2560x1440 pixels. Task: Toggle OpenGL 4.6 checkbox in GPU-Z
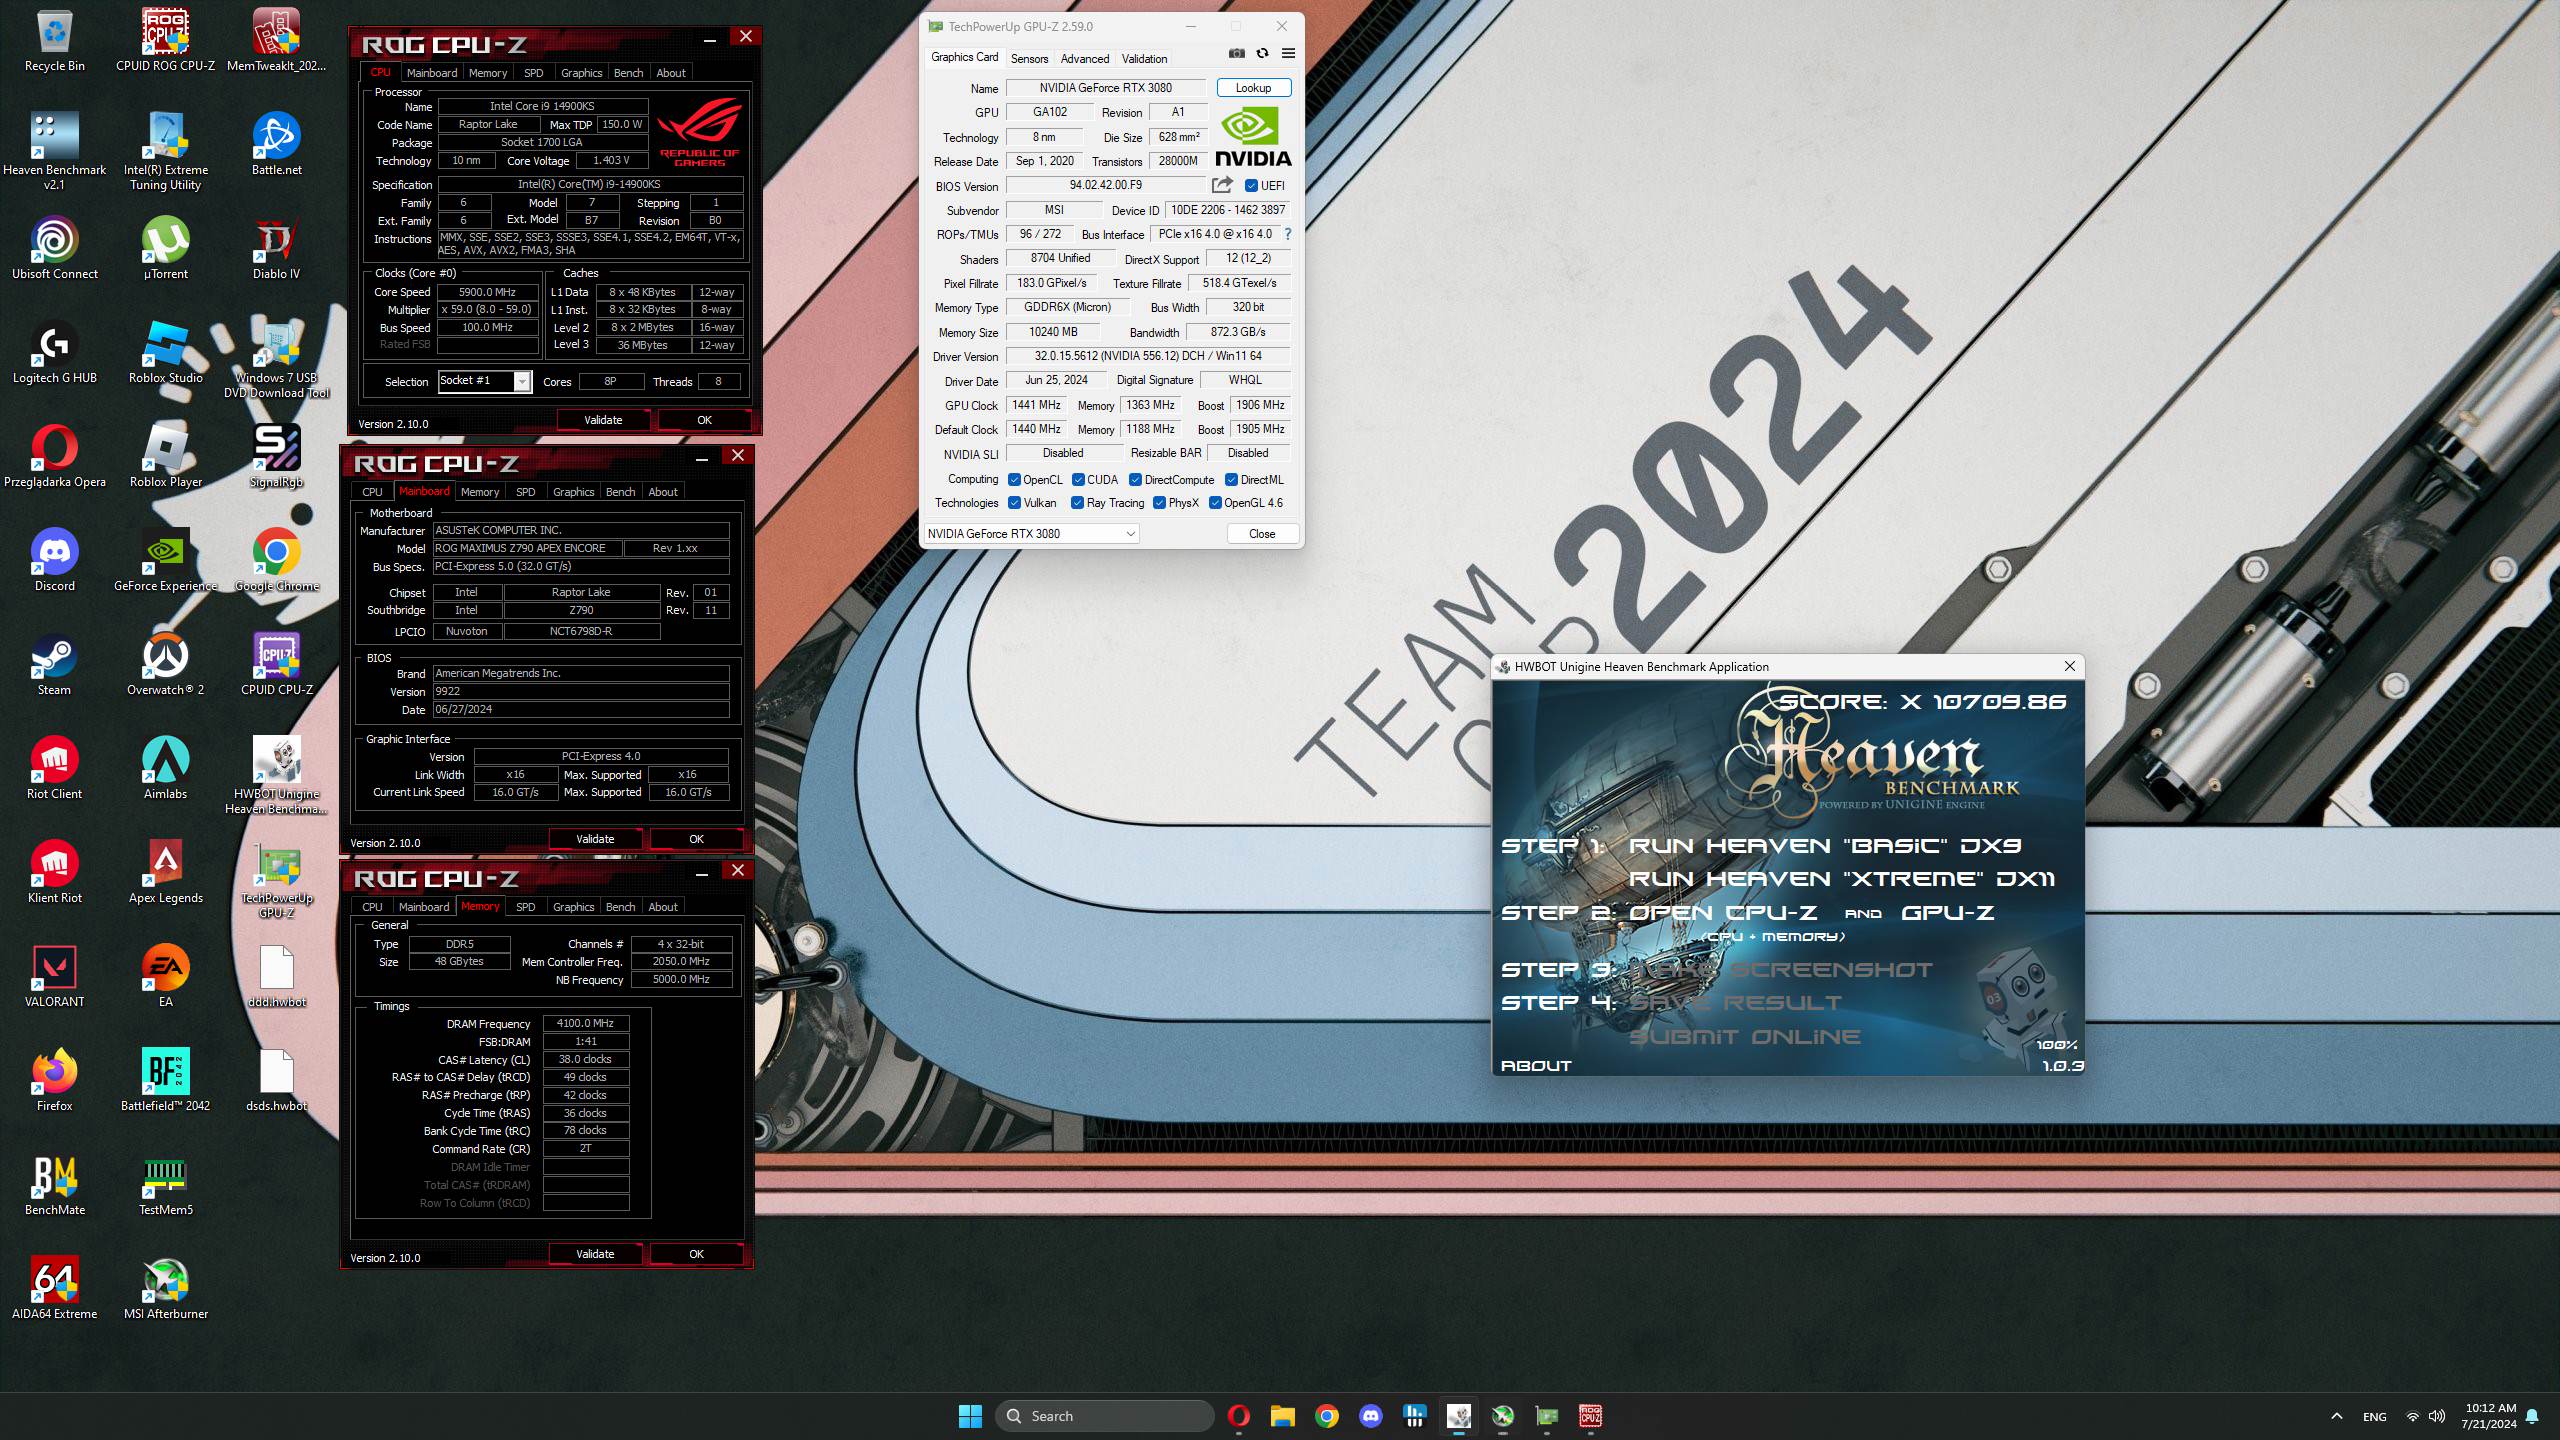pyautogui.click(x=1215, y=503)
